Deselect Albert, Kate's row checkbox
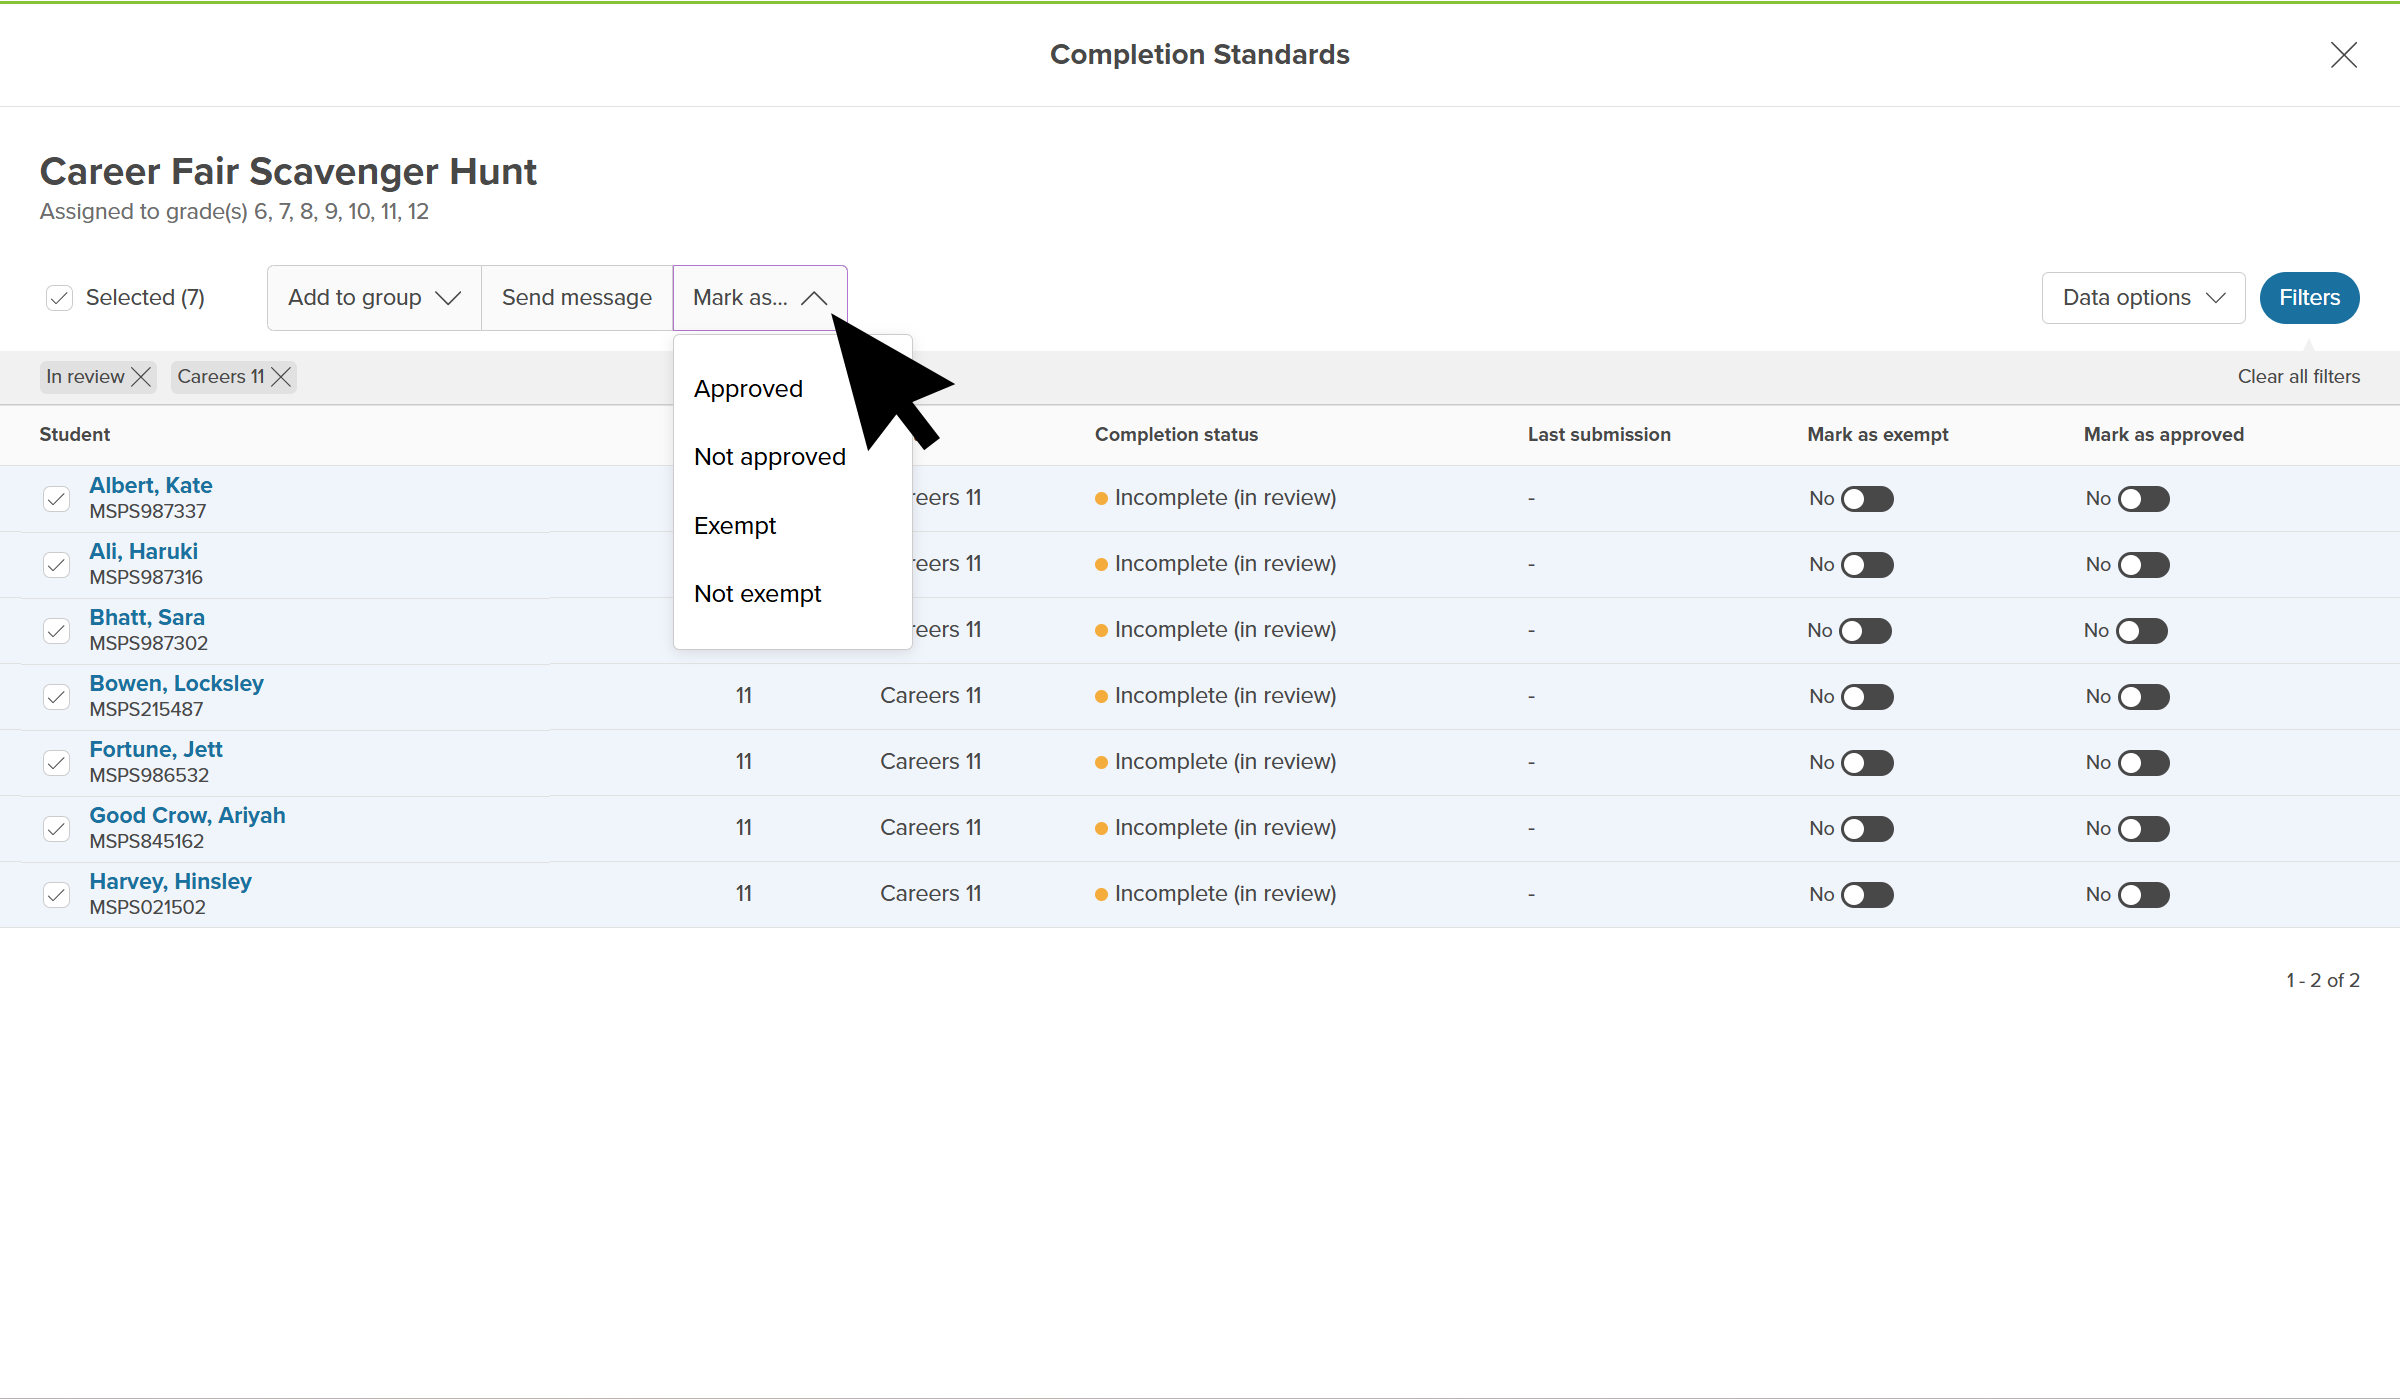2400x1399 pixels. [x=57, y=499]
